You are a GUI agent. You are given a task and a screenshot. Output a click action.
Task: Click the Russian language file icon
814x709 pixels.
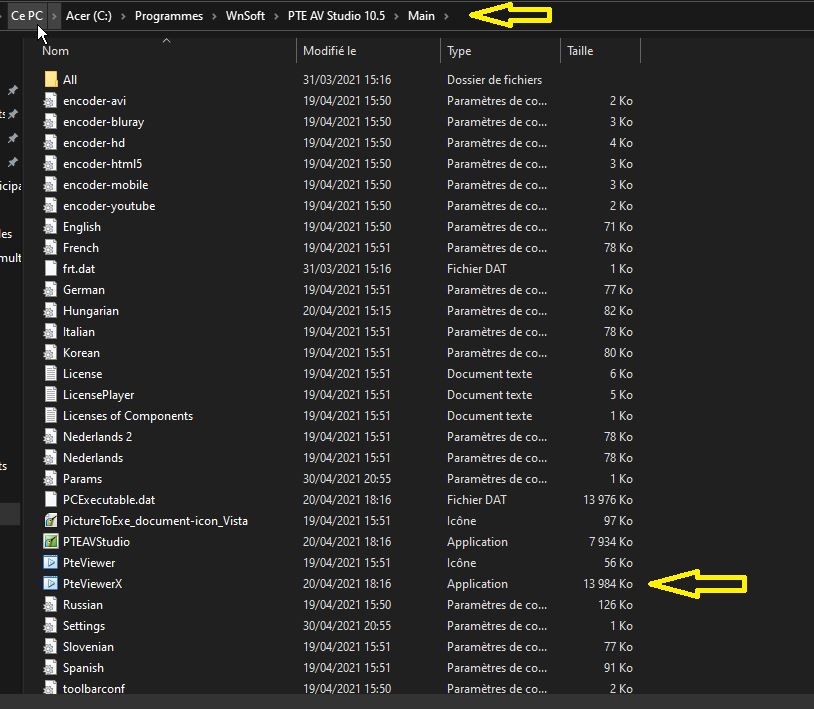pyautogui.click(x=50, y=605)
